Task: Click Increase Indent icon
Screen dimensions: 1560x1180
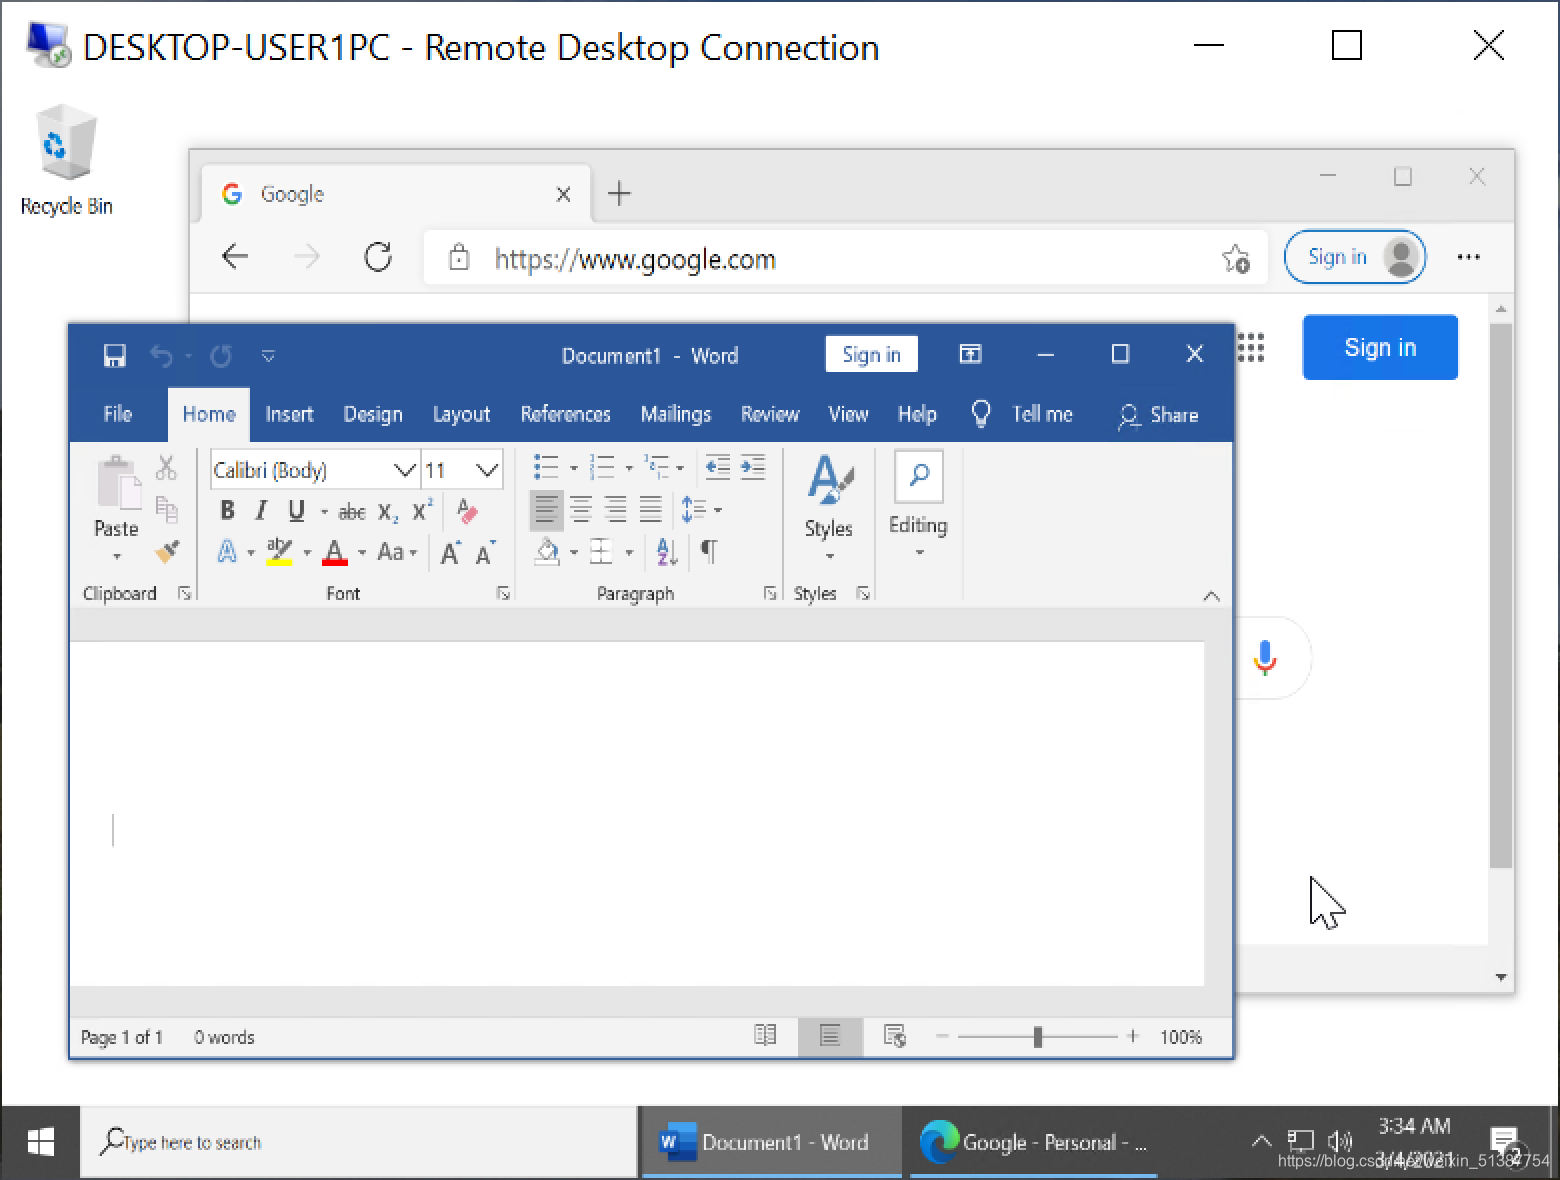Action: (x=753, y=467)
